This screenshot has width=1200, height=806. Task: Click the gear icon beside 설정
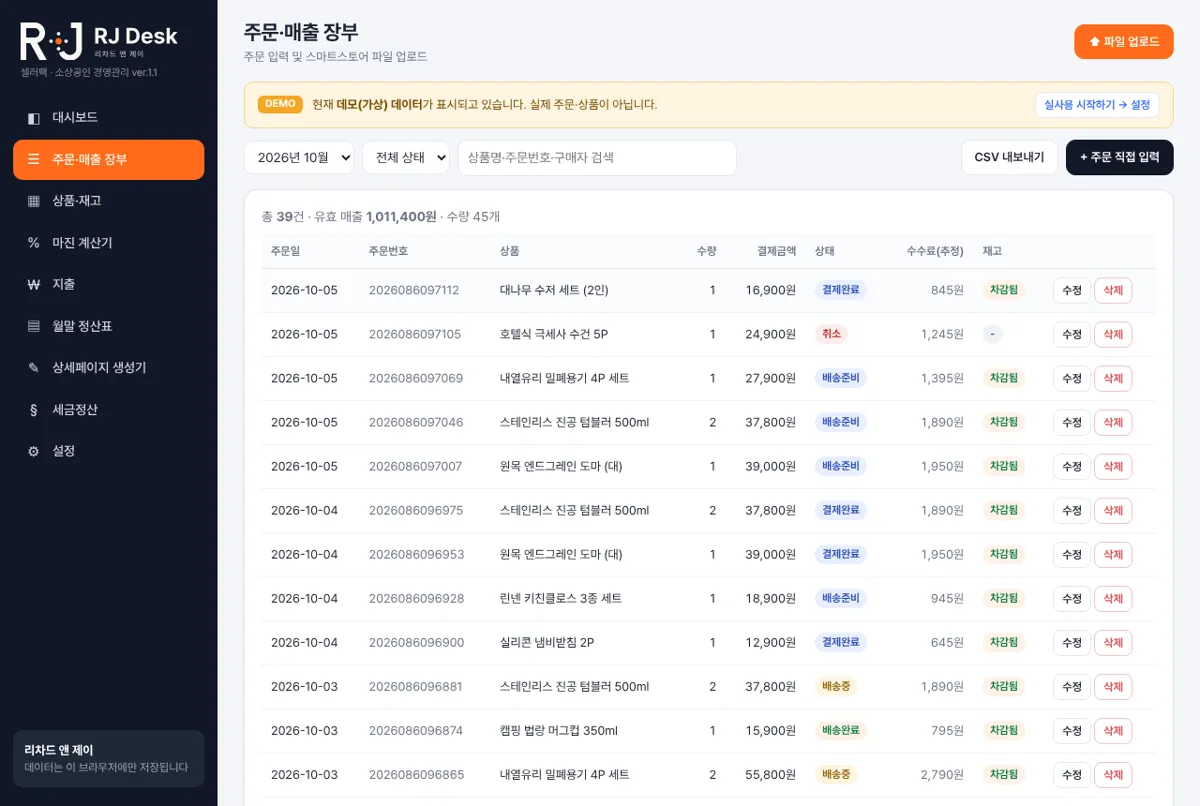point(34,451)
